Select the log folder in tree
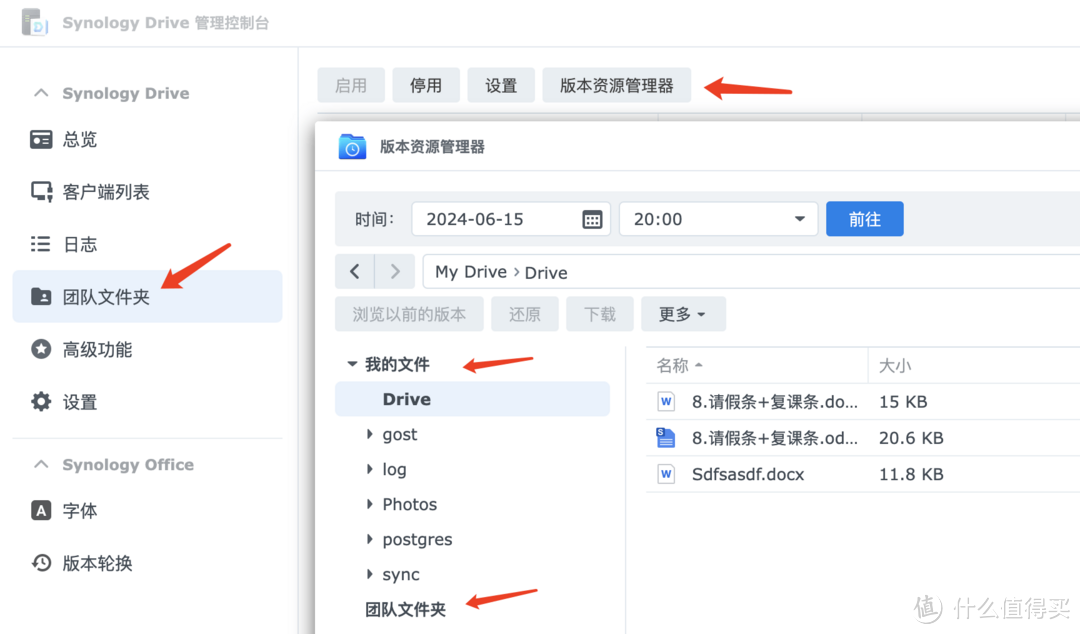1080x634 pixels. (x=394, y=470)
